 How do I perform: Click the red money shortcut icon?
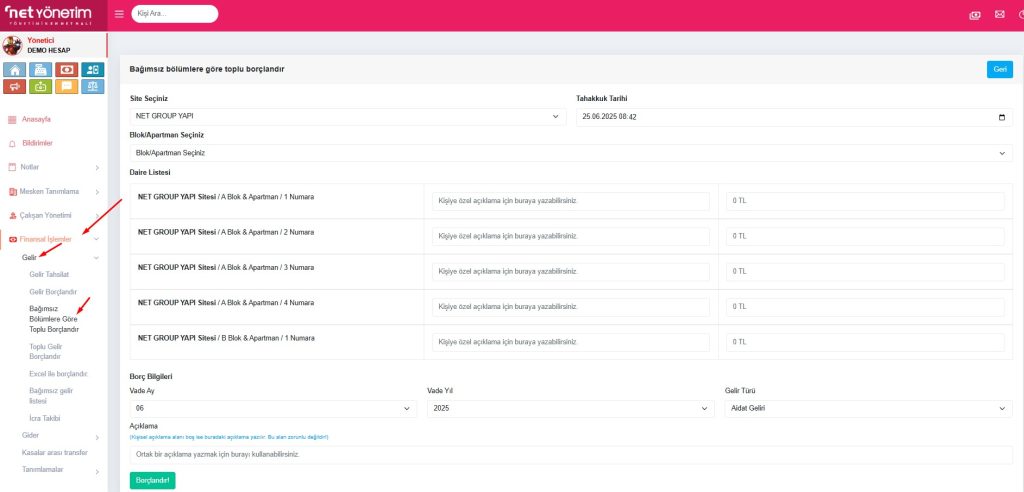(x=67, y=69)
